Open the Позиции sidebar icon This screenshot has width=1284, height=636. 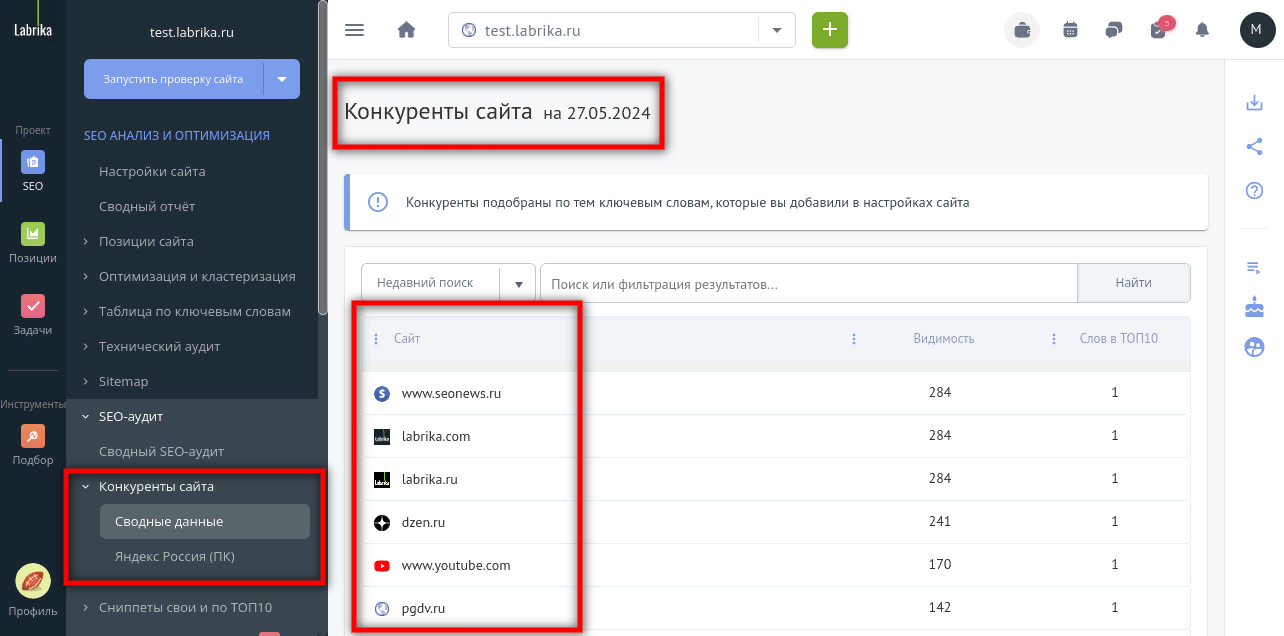33,234
